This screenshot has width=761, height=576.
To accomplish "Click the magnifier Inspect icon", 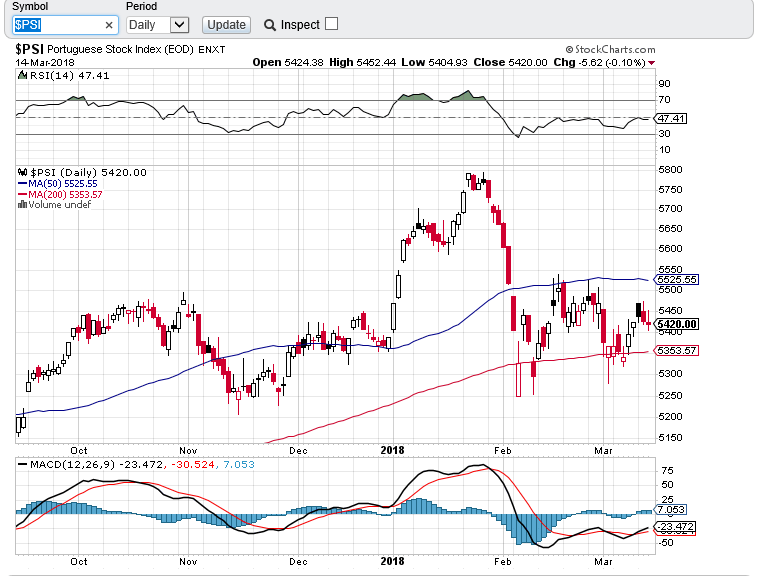I will pos(269,25).
